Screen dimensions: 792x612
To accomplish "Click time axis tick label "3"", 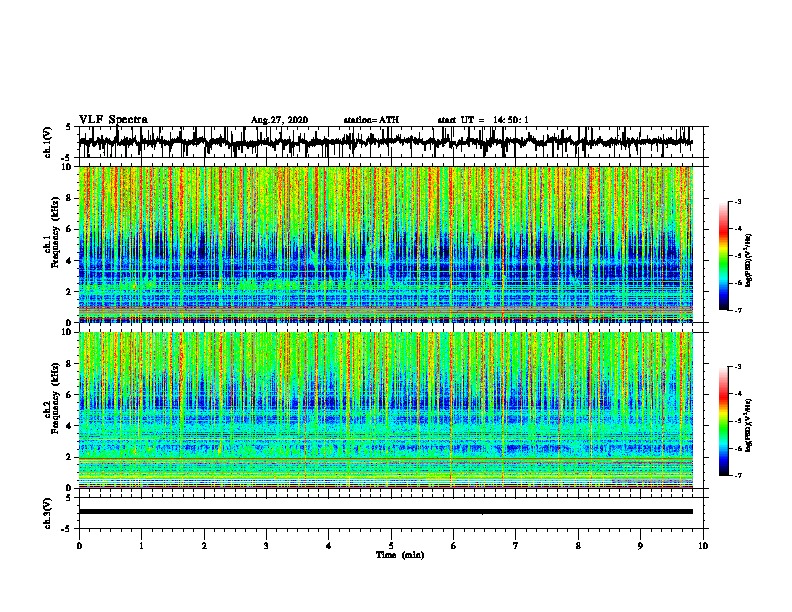I will click(x=266, y=546).
